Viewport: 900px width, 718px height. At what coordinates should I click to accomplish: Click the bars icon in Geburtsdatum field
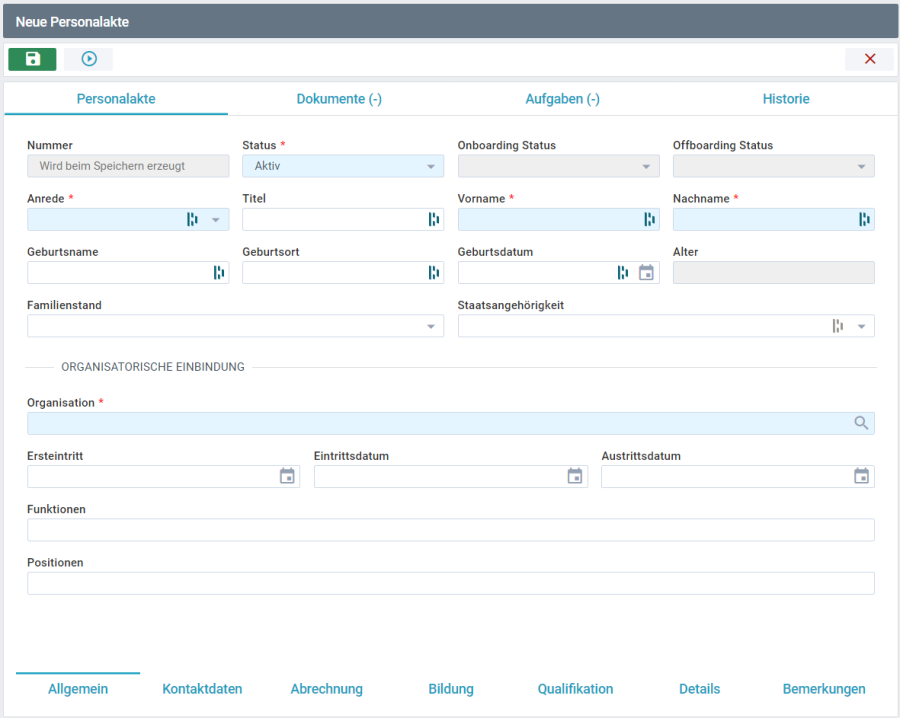click(x=623, y=273)
